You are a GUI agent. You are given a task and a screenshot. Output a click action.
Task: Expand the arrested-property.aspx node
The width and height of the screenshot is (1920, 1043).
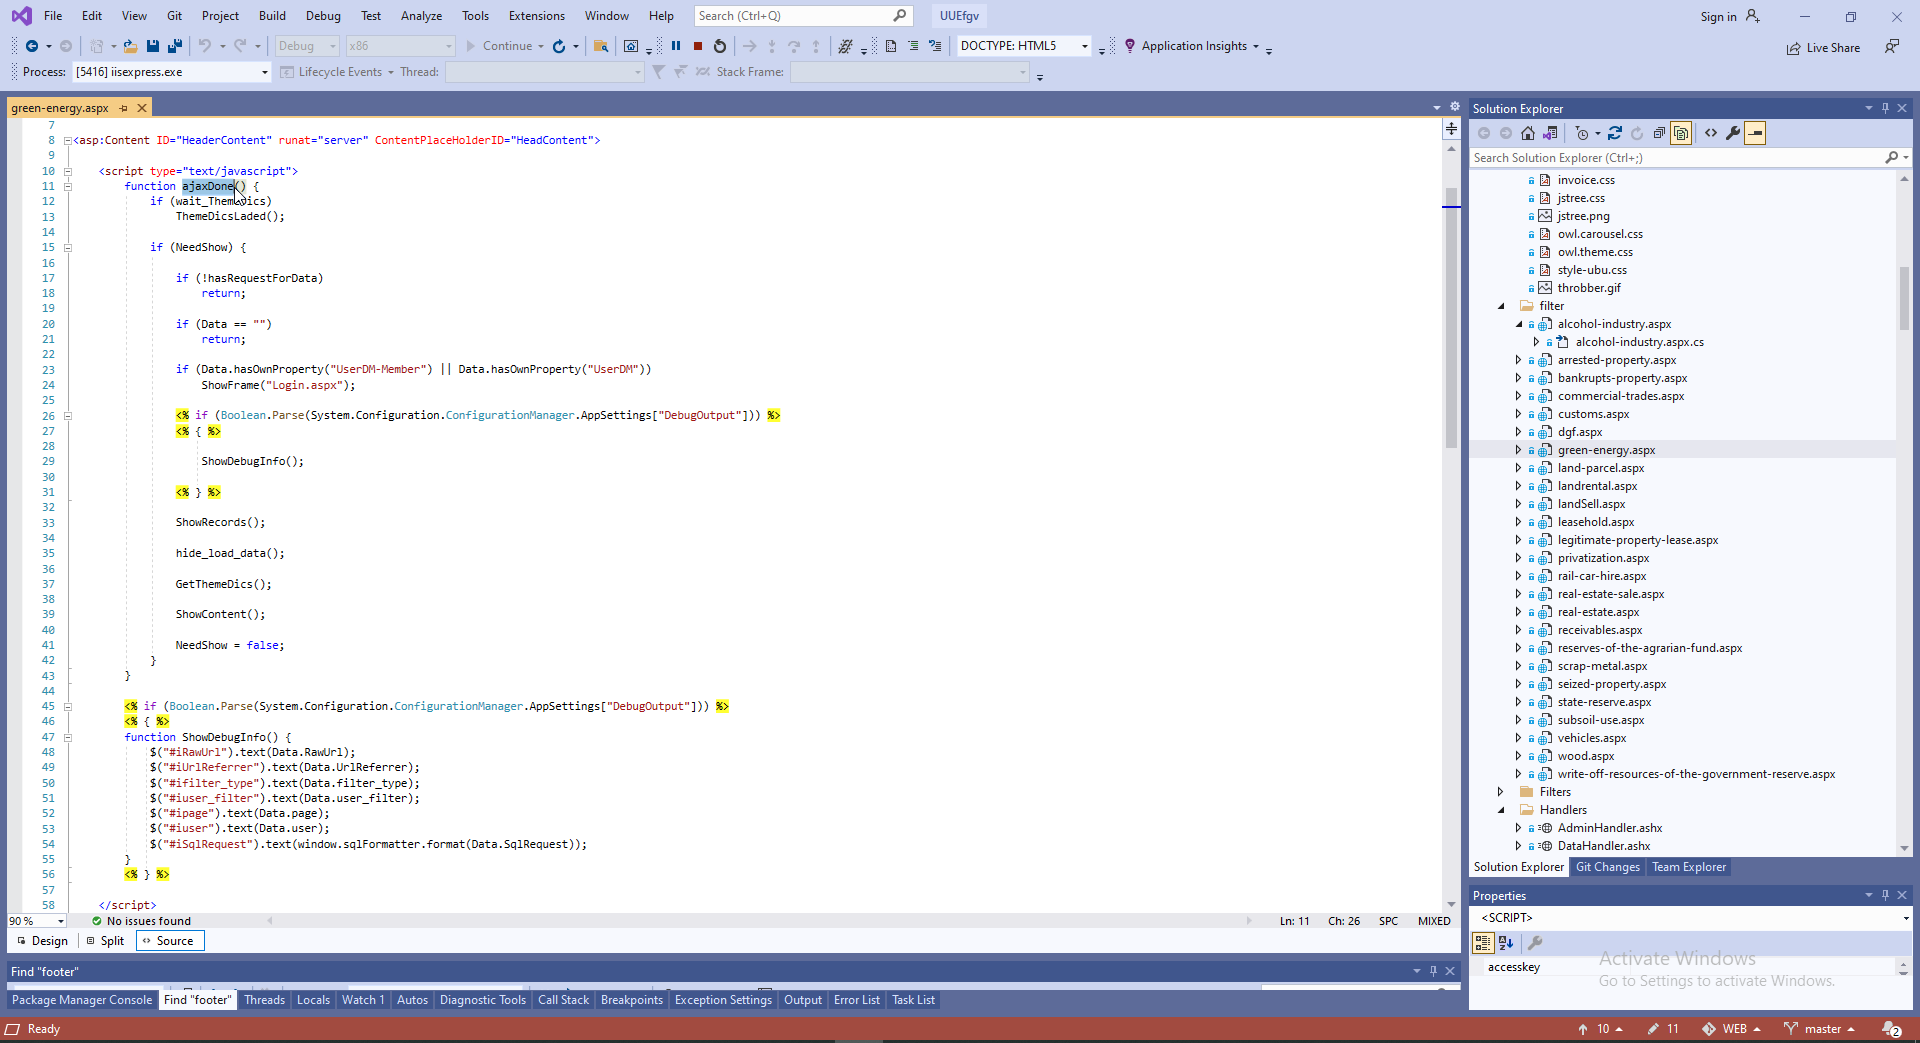pos(1519,360)
